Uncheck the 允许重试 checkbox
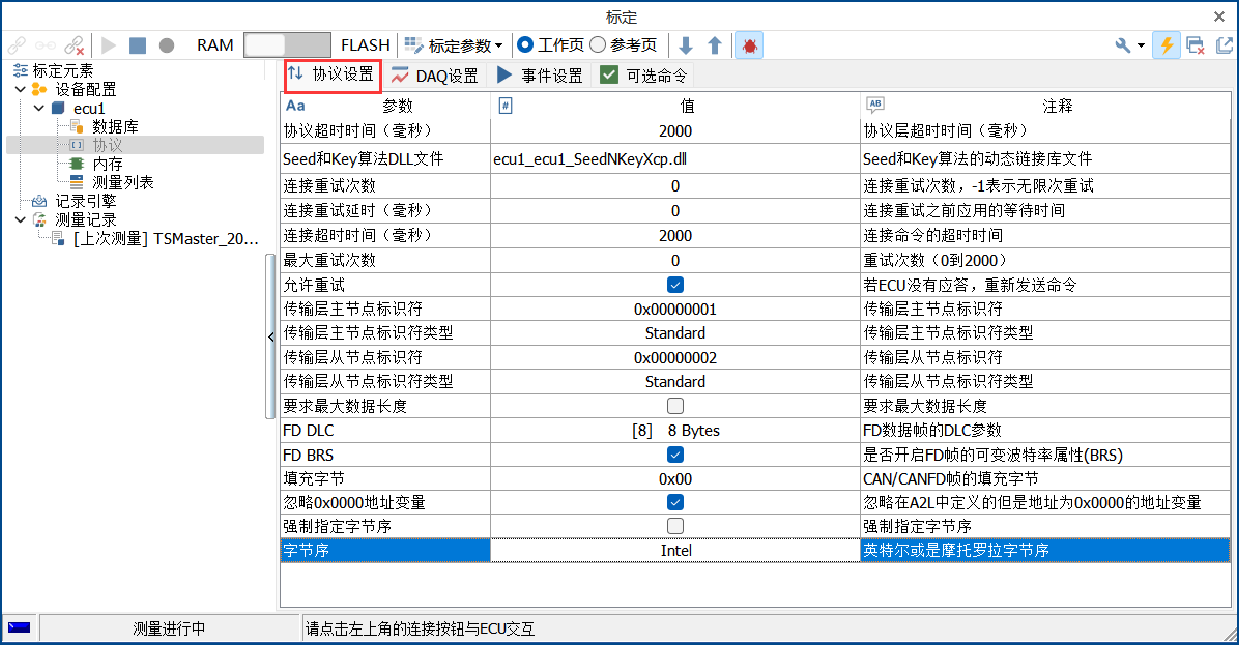This screenshot has height=645, width=1239. click(675, 285)
